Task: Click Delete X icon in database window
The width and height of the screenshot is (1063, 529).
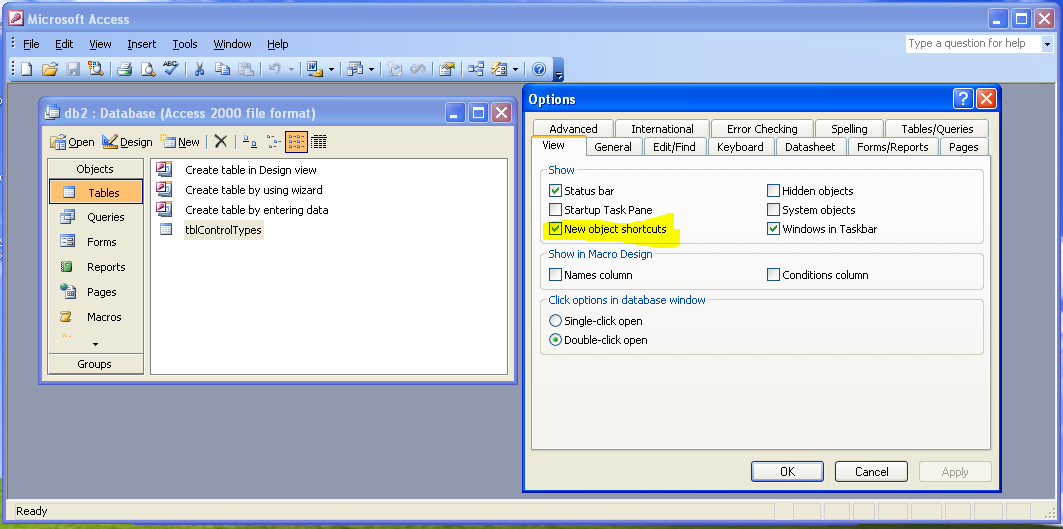Action: pyautogui.click(x=220, y=141)
